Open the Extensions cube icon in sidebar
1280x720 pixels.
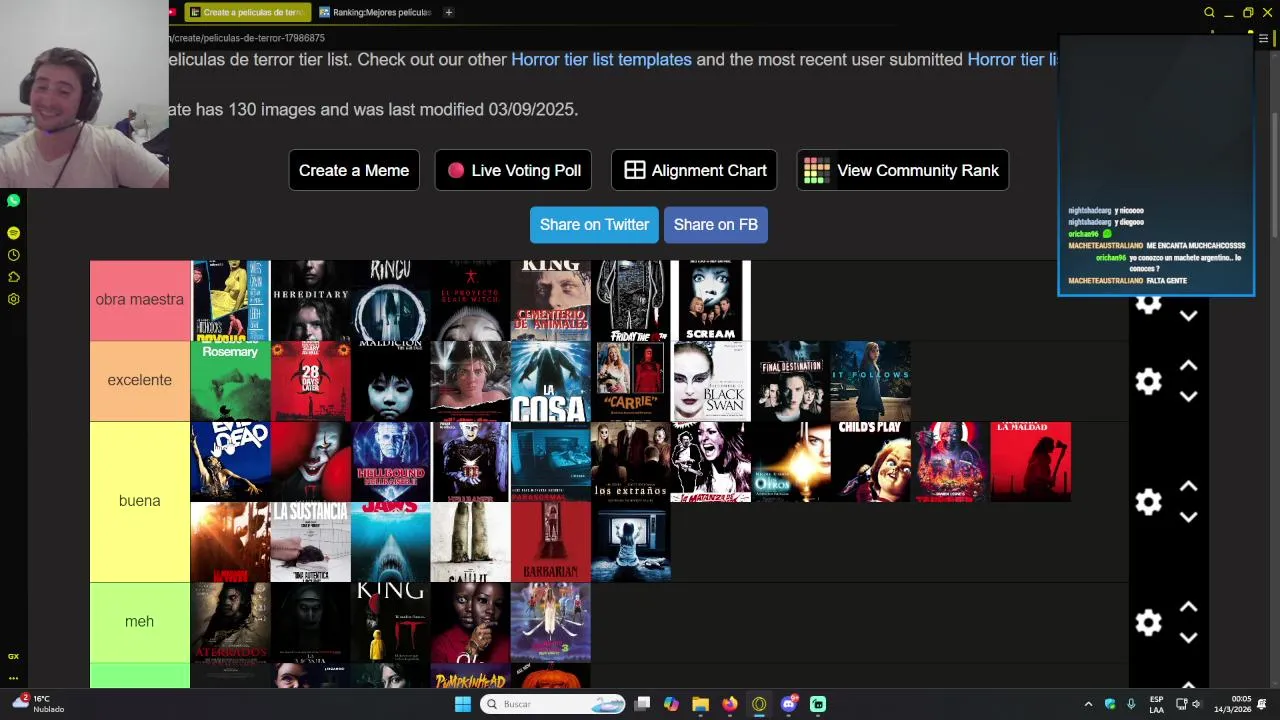click(x=13, y=277)
